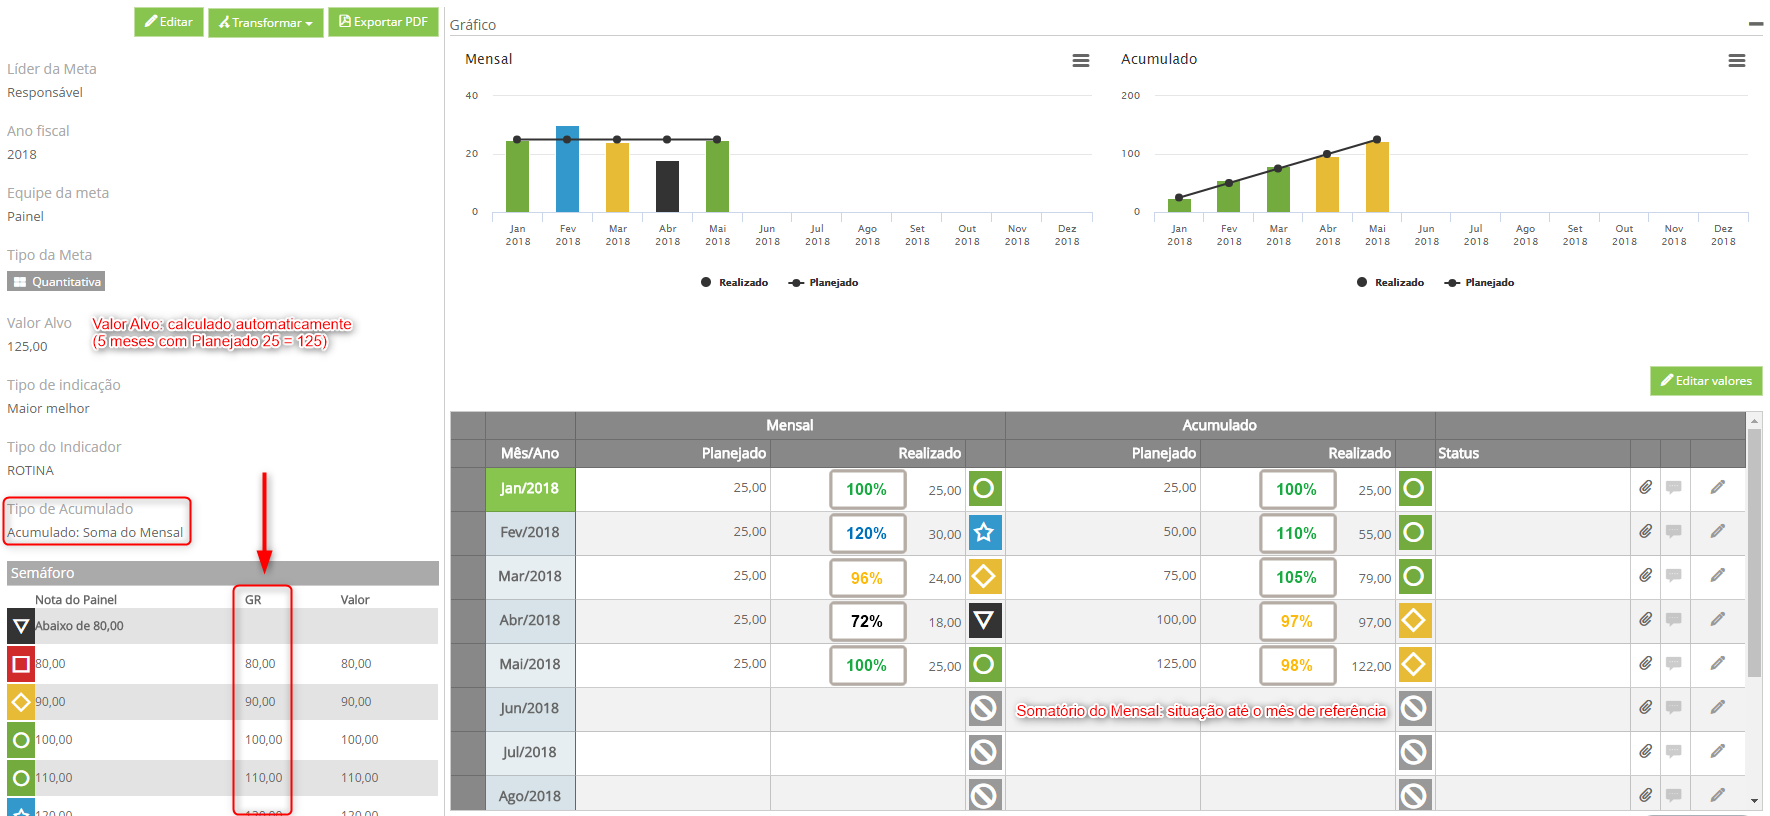Click the 72% mensal percentage box
Screen dimensions: 1770x816
click(868, 621)
